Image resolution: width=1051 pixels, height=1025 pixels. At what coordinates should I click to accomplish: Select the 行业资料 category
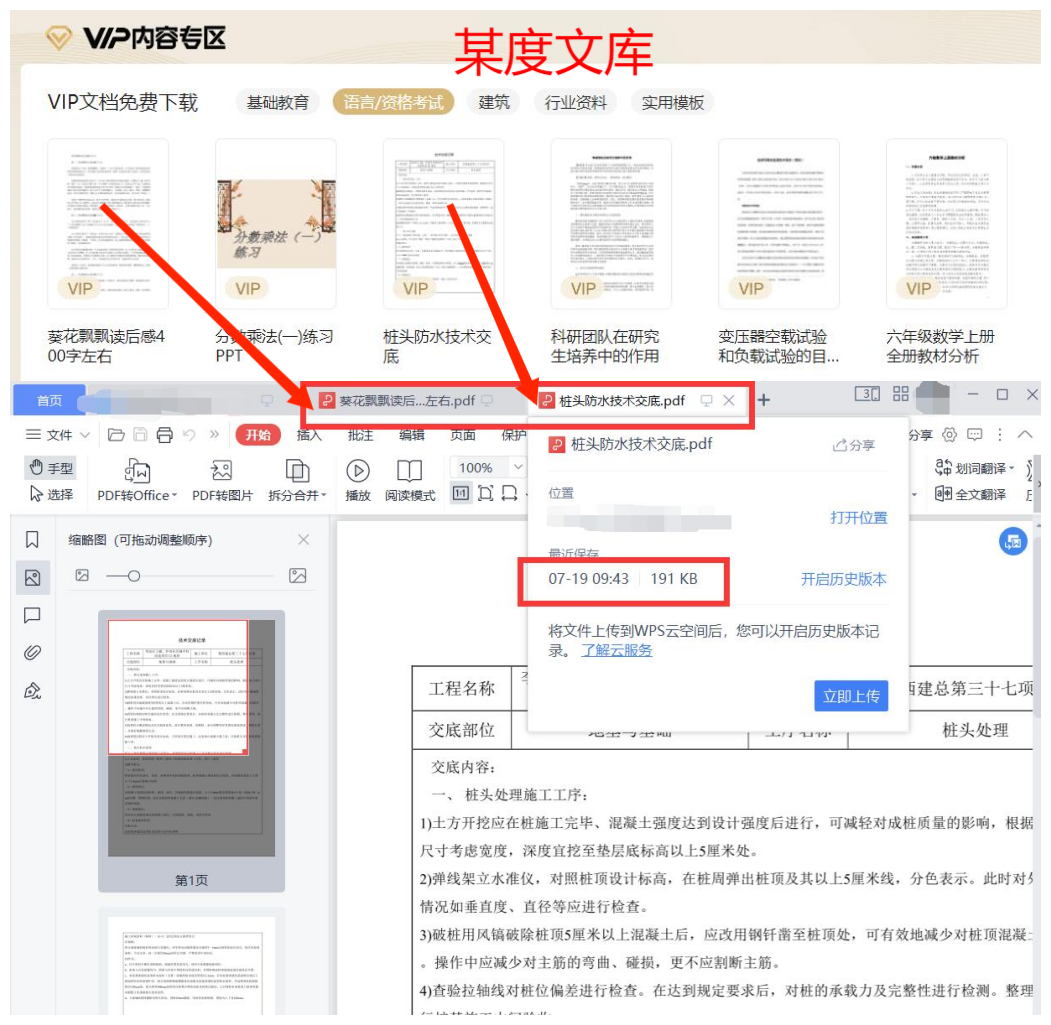pyautogui.click(x=576, y=102)
